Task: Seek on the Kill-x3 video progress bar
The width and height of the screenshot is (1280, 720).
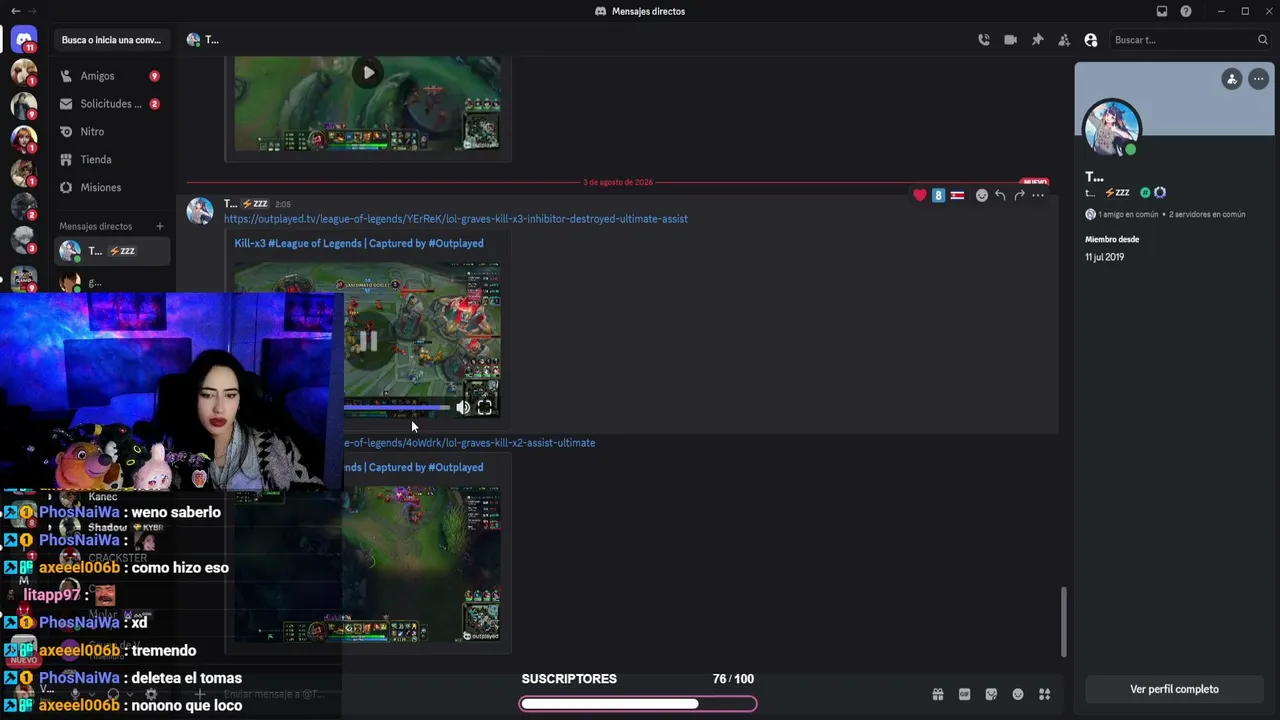Action: point(396,408)
